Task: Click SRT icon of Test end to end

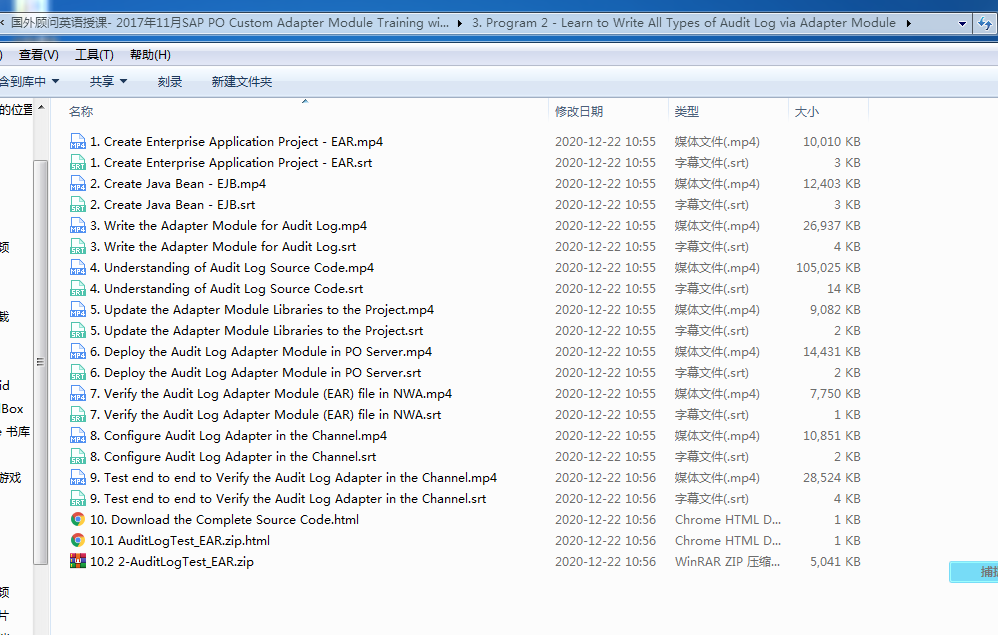Action: point(78,498)
